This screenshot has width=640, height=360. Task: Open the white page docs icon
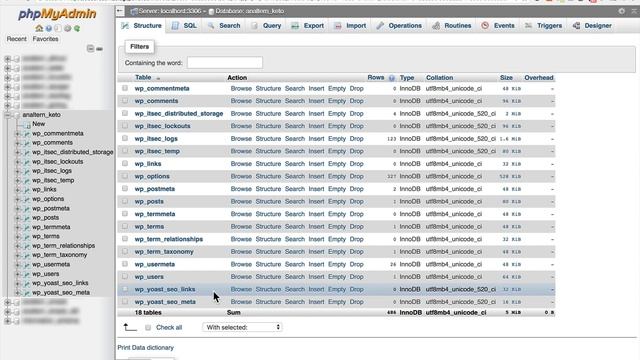click(58, 29)
